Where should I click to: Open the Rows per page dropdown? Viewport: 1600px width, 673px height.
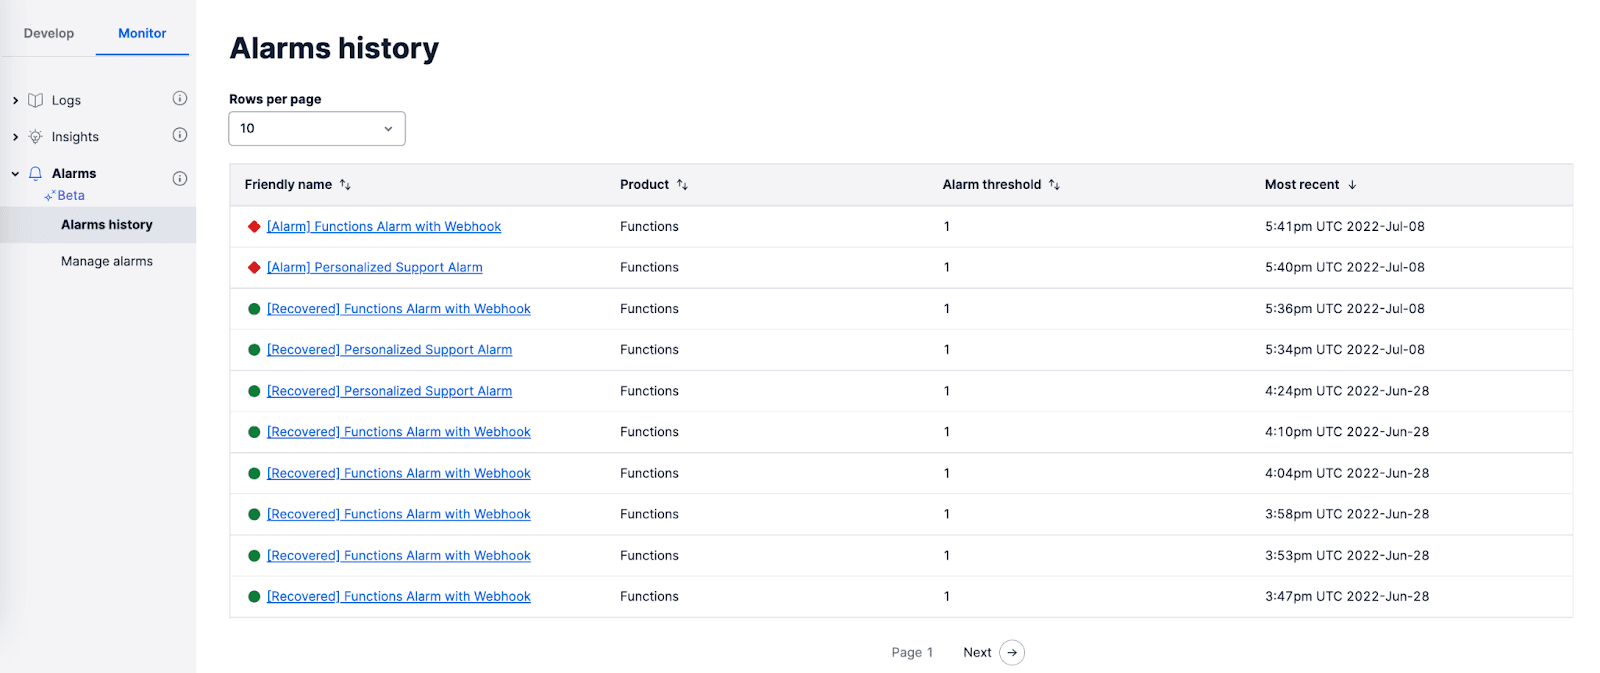click(x=317, y=129)
